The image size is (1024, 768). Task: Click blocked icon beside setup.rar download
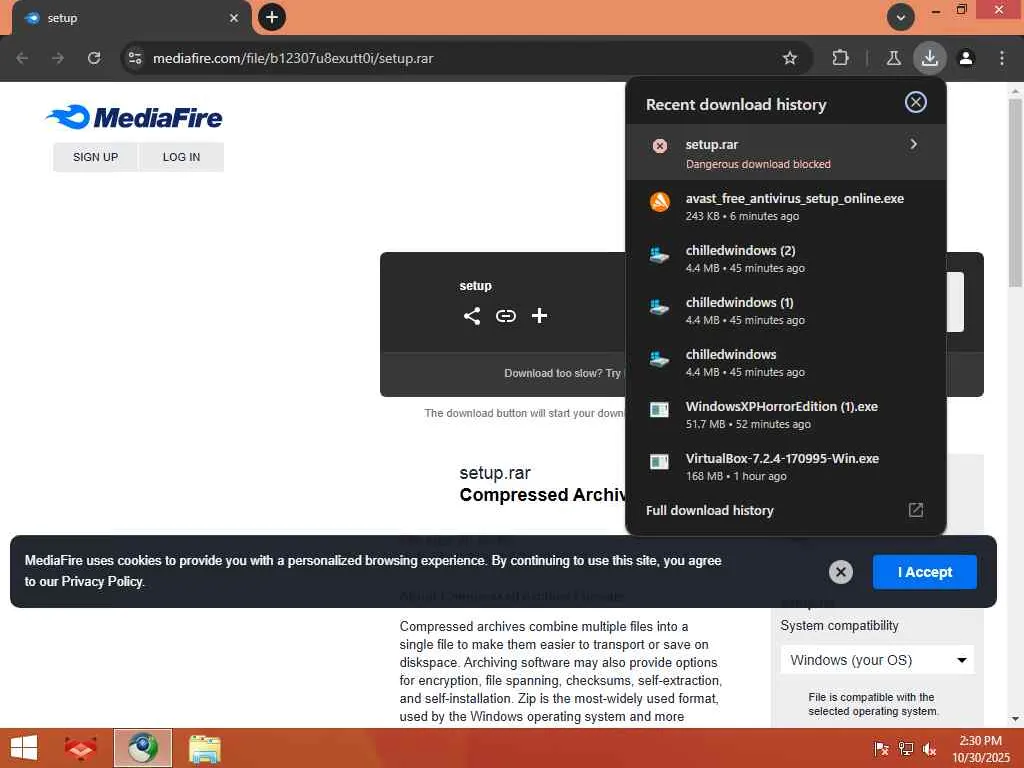pos(660,146)
